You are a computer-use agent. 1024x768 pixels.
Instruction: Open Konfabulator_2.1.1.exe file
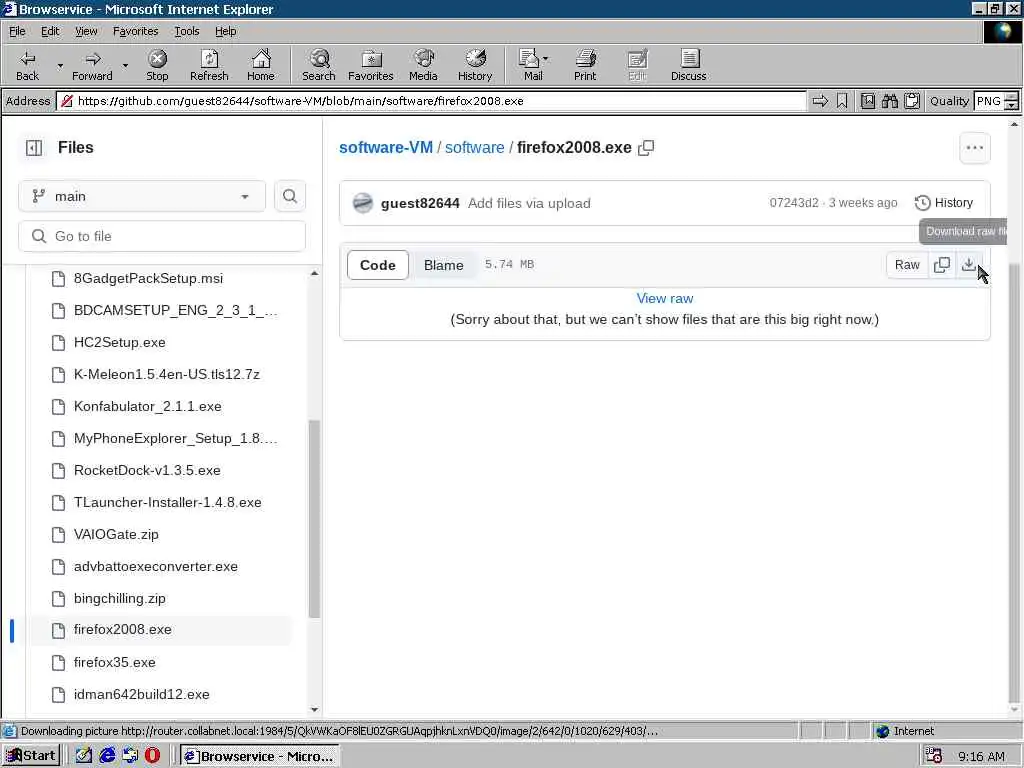click(x=148, y=406)
